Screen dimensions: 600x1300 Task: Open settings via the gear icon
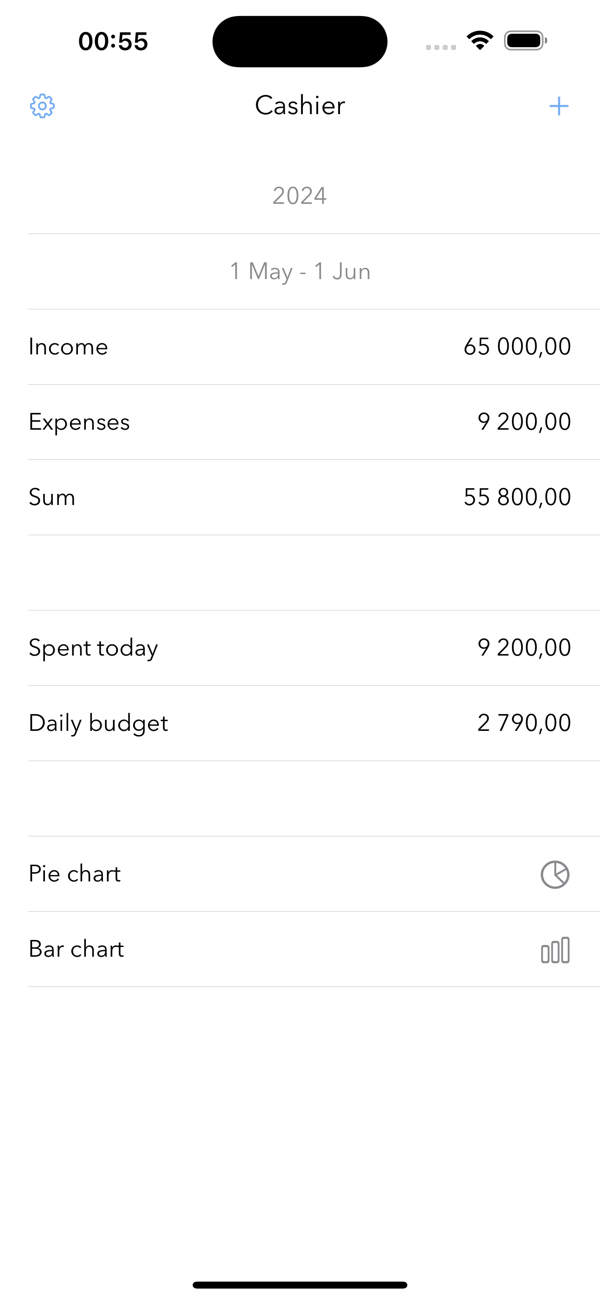click(x=42, y=106)
